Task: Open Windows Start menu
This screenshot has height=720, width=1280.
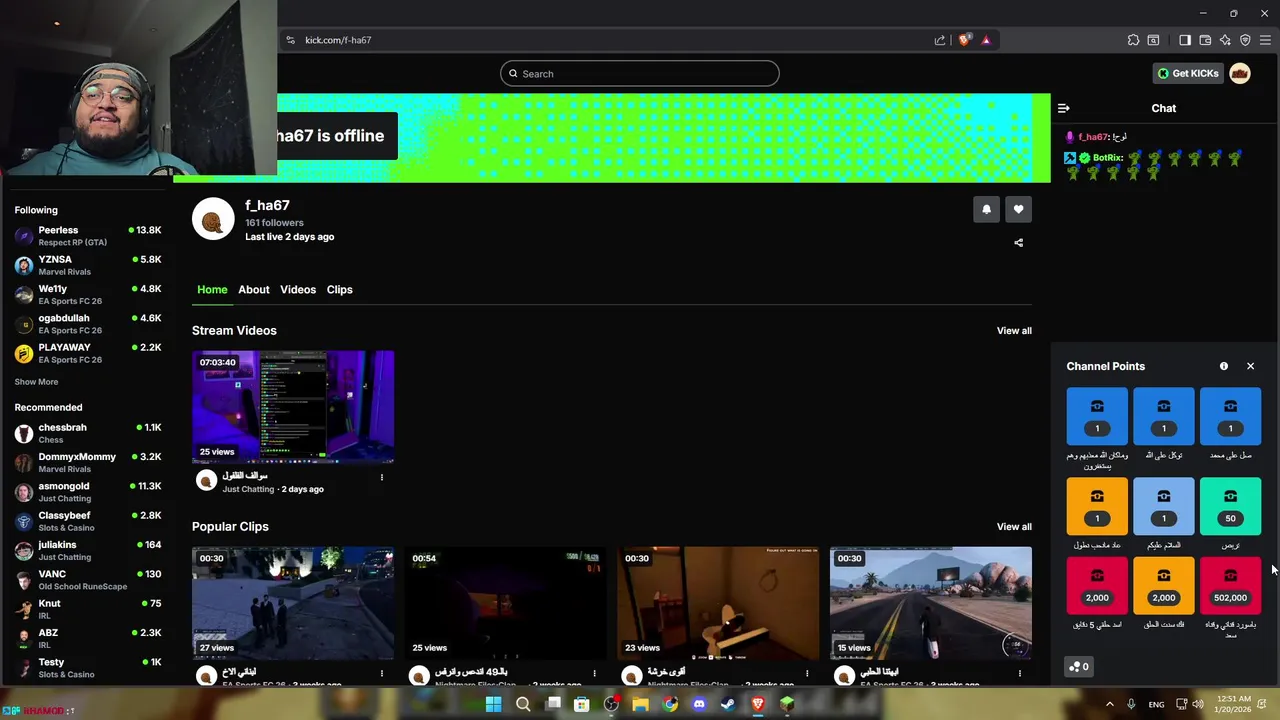Action: 493,704
